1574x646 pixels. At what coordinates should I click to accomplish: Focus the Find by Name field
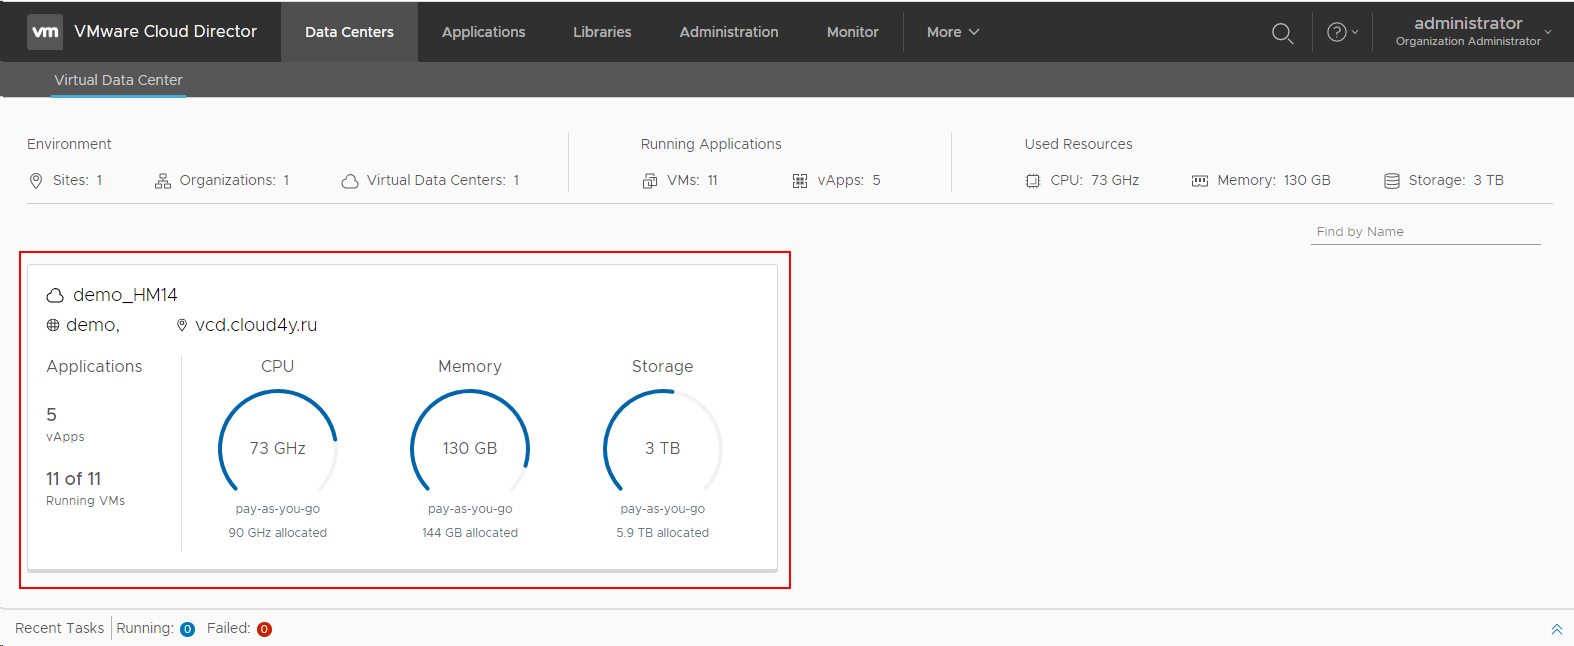[x=1425, y=232]
